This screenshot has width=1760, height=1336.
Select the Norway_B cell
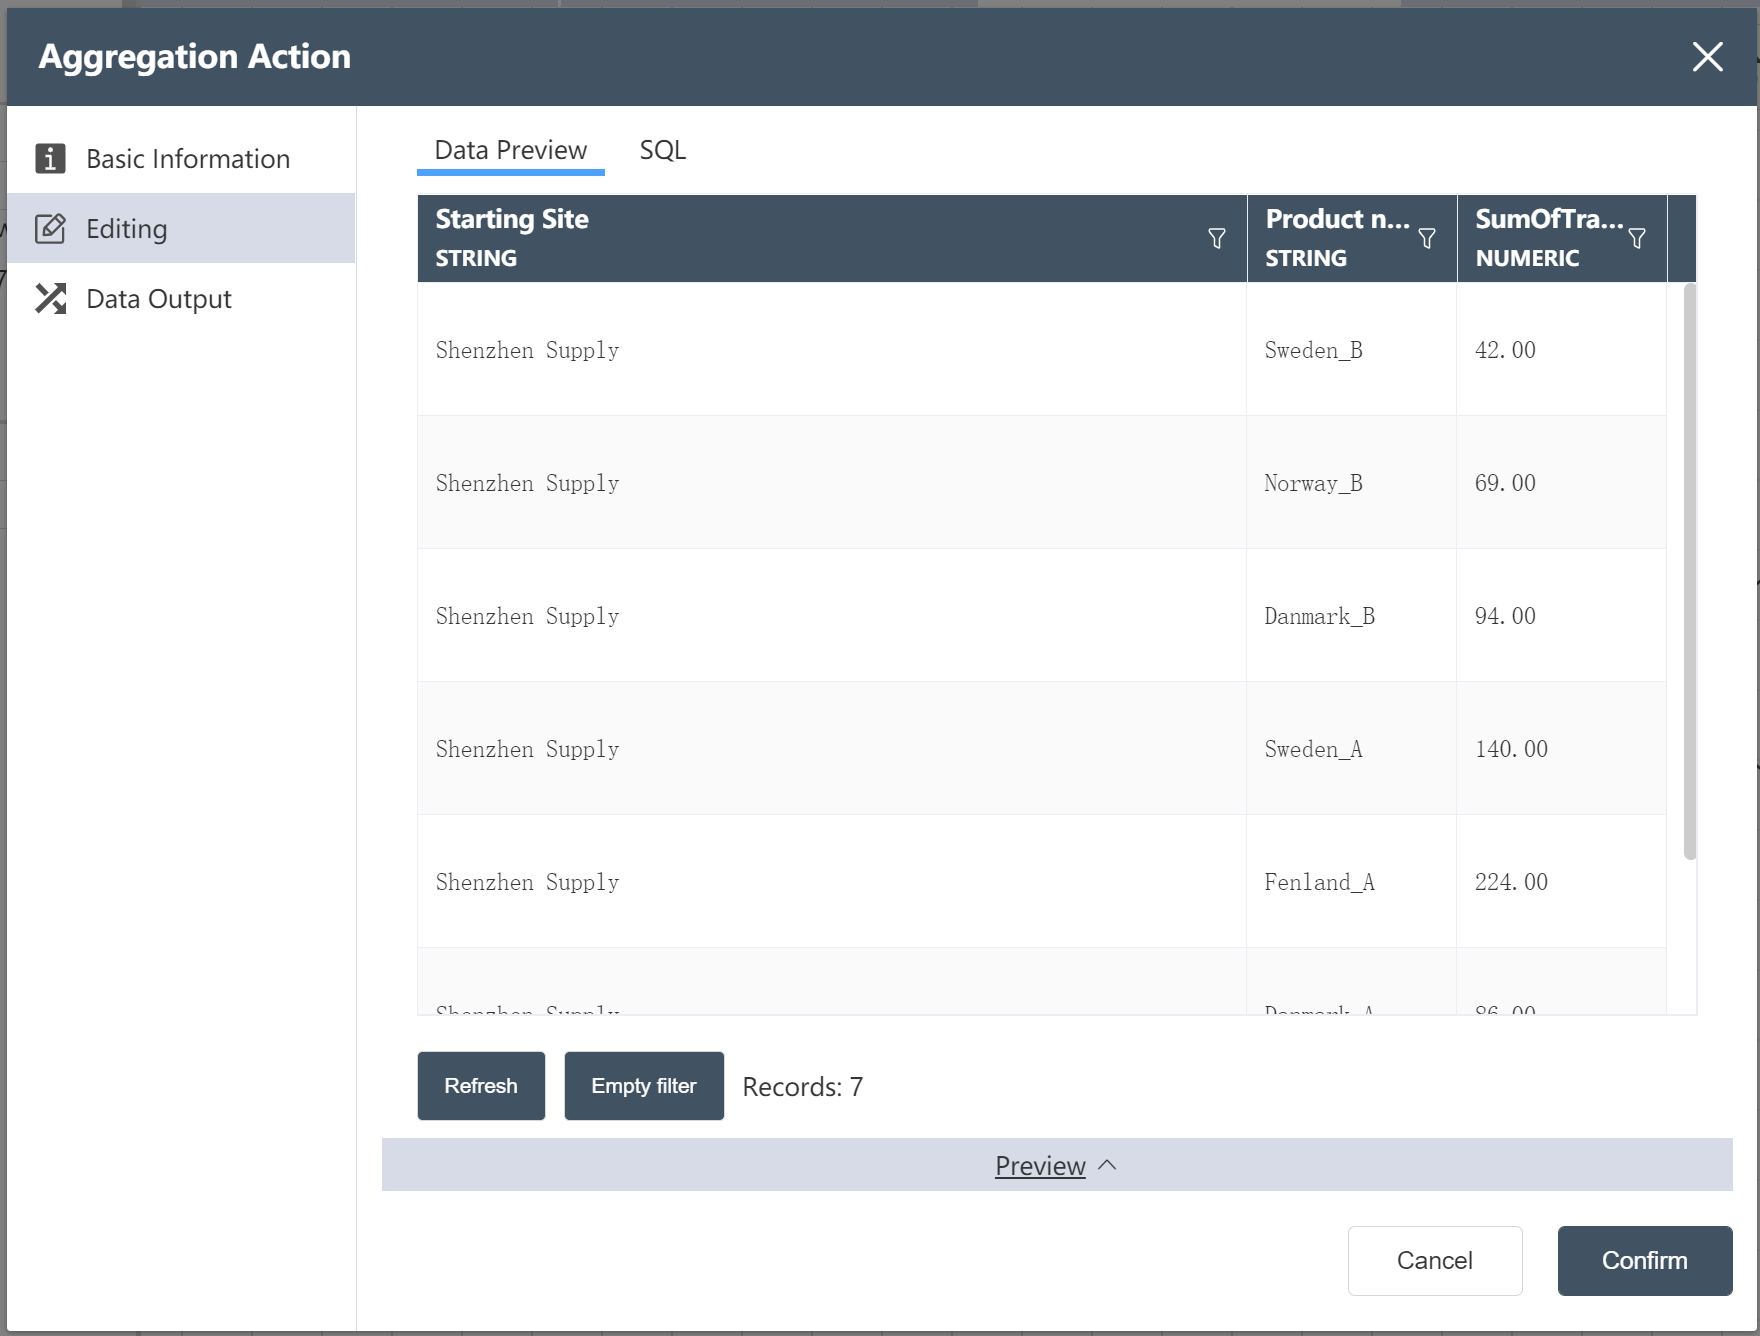[x=1352, y=482]
